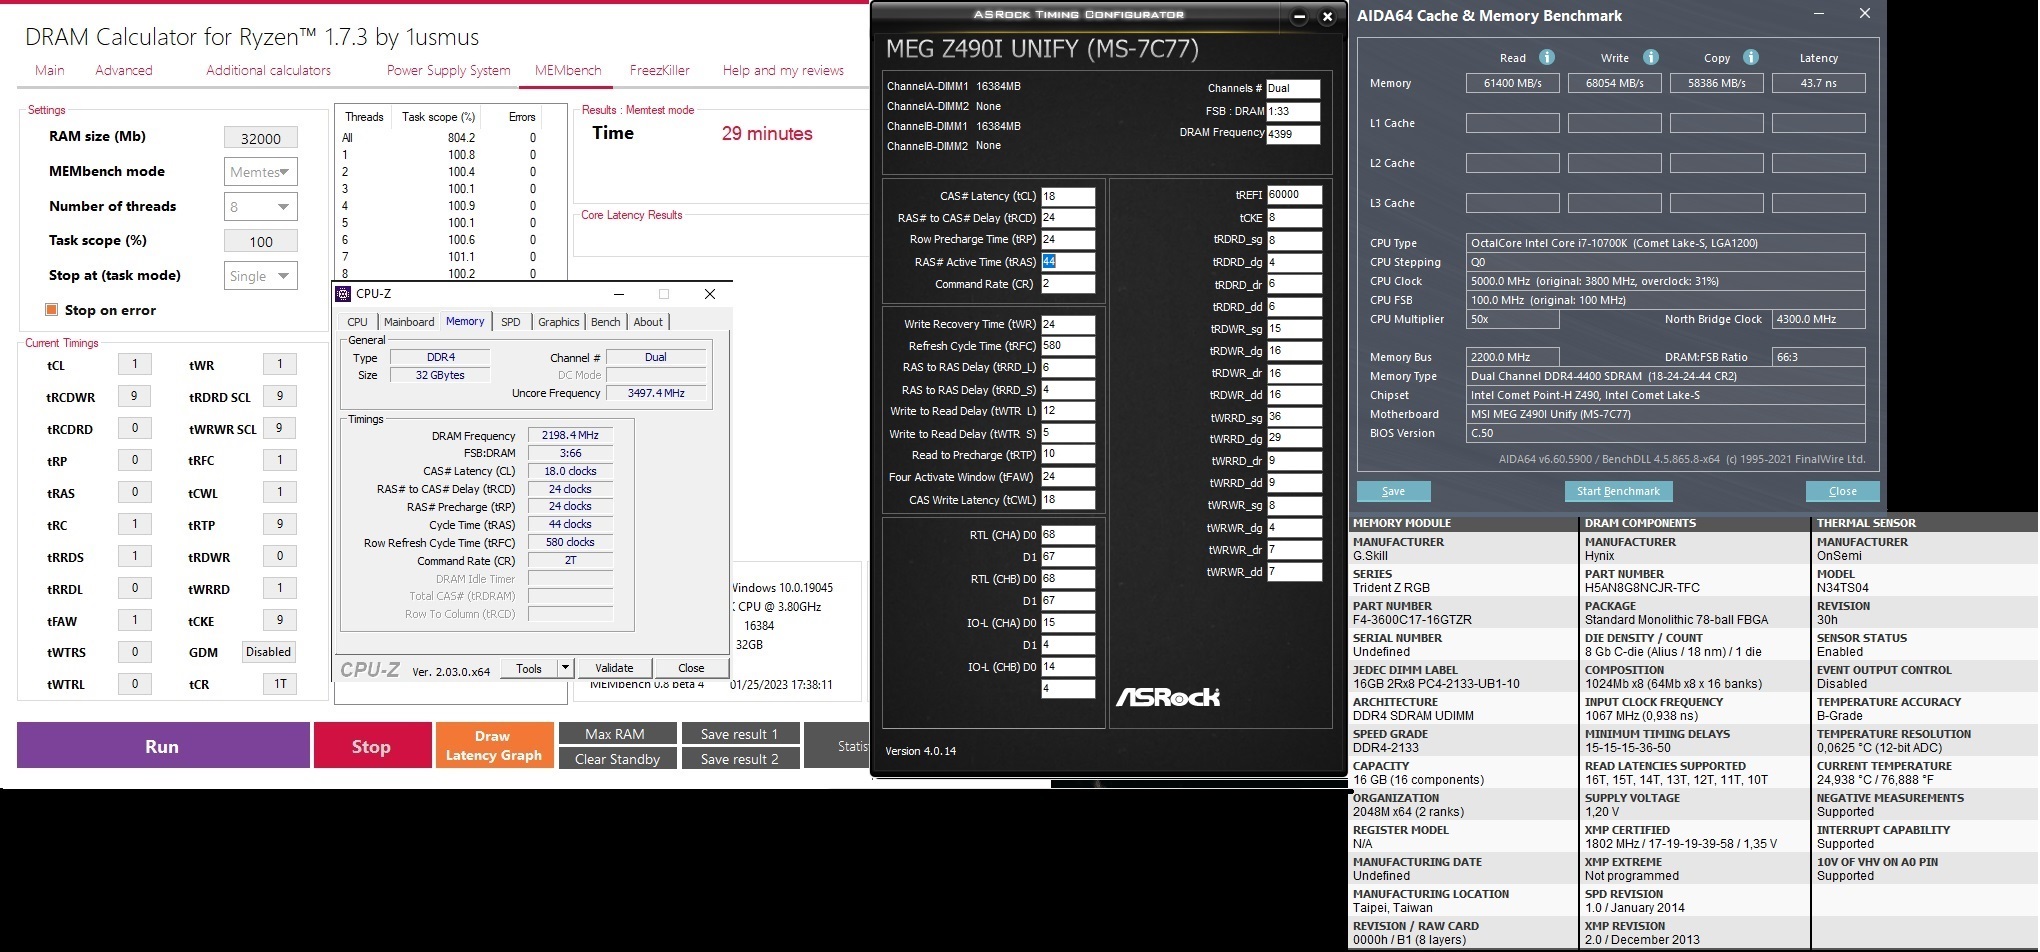2040x952 pixels.
Task: Click the Close button in CPU-Z
Action: 691,668
